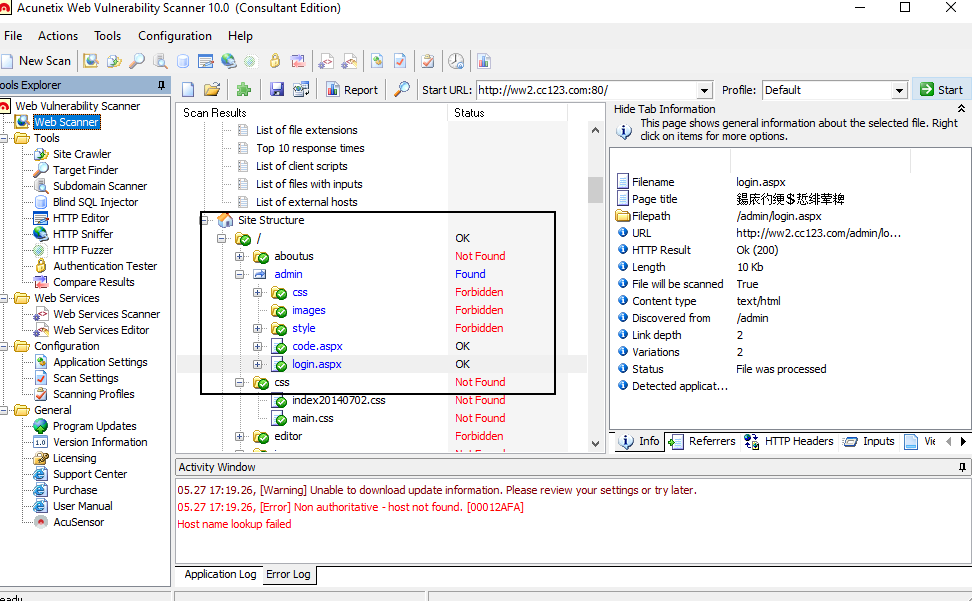Viewport: 972px width, 601px height.
Task: Open the Help menu
Action: coord(240,36)
